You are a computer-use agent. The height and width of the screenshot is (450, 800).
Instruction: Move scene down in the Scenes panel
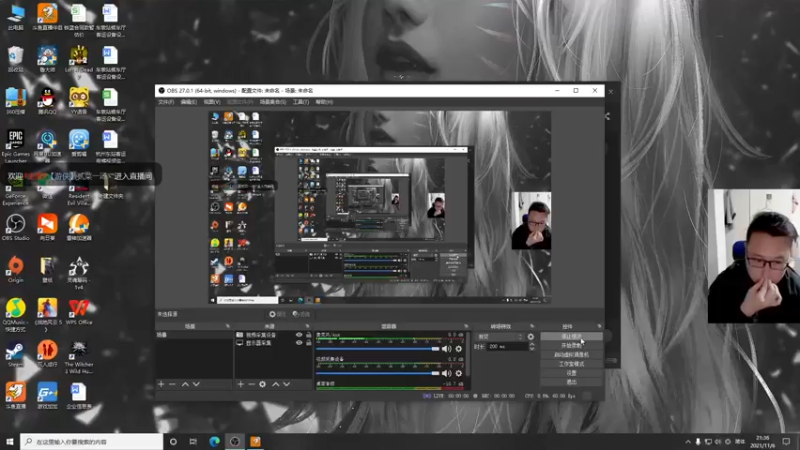tap(196, 384)
